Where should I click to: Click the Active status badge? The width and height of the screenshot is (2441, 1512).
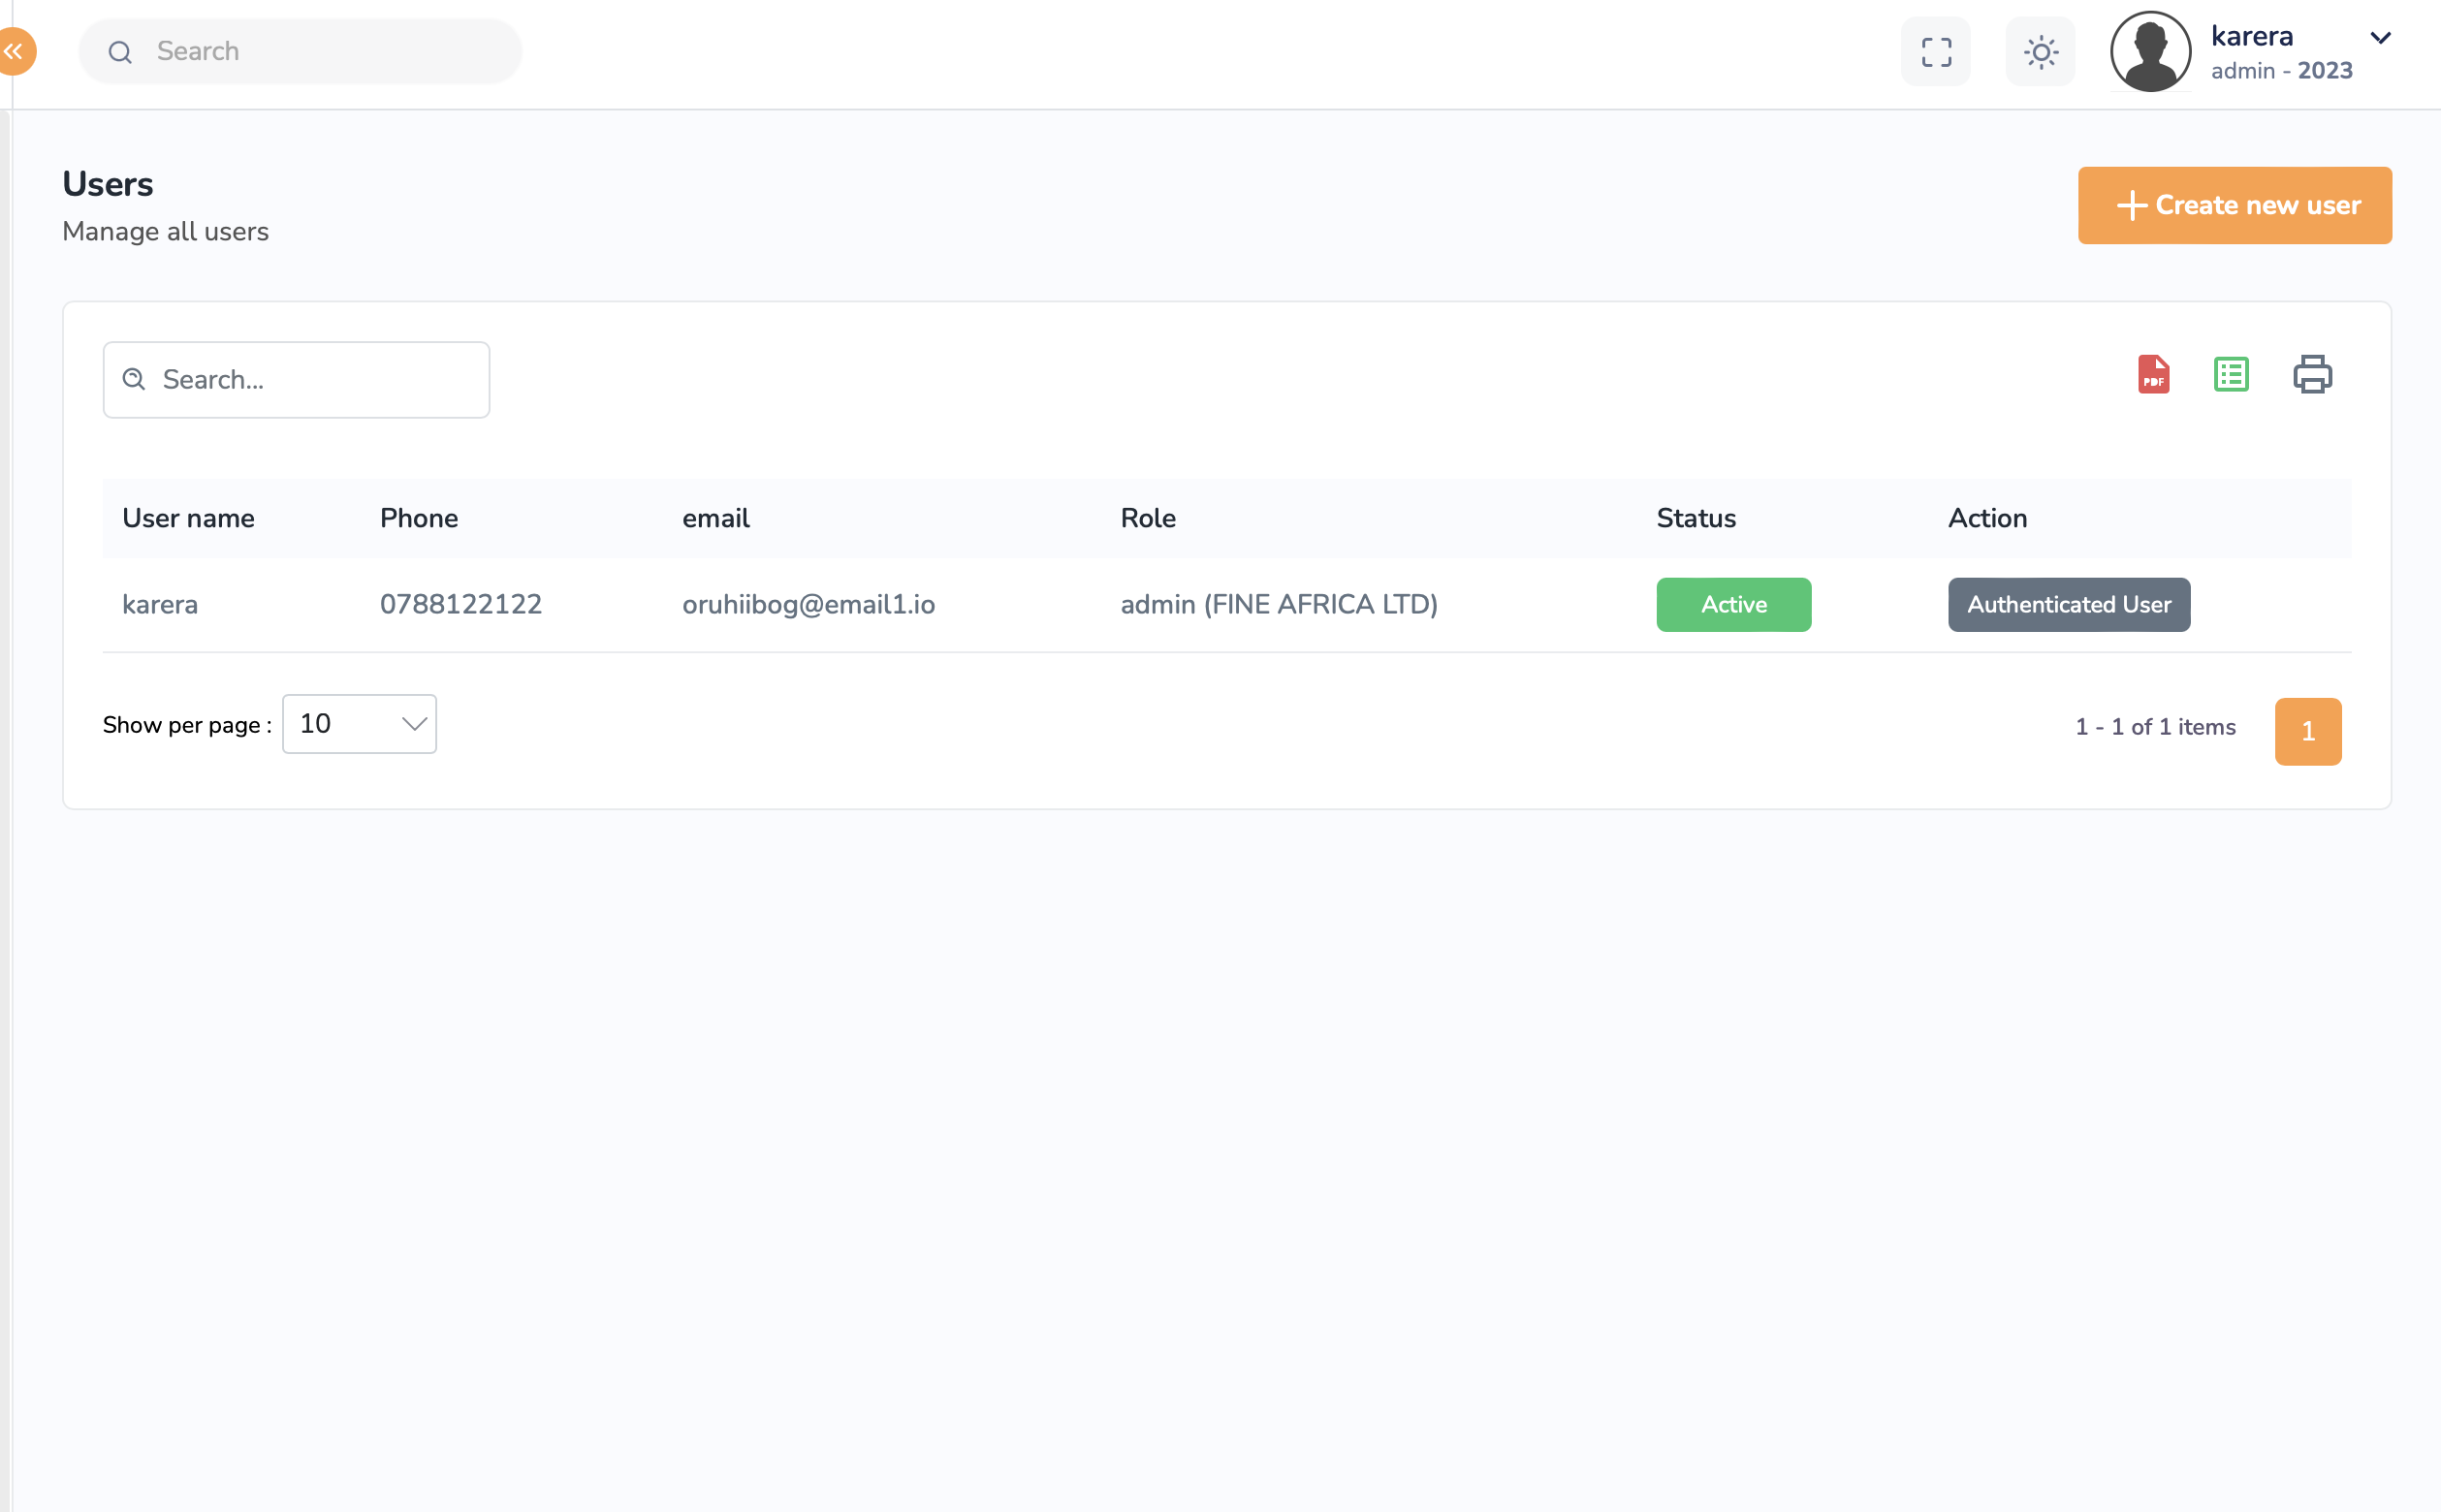click(1733, 604)
